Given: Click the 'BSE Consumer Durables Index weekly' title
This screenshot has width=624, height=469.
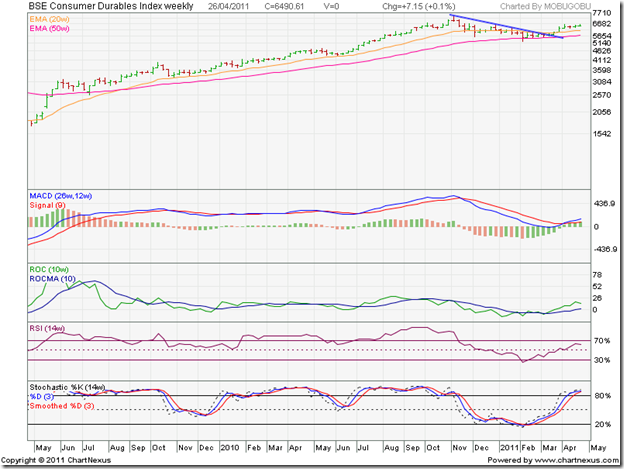Looking at the screenshot, I should click(111, 6).
